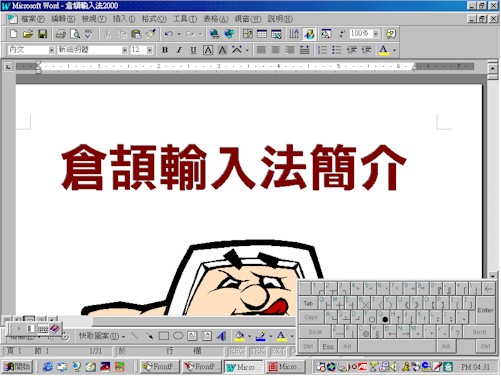Activate the Format Painter brush
This screenshot has width=501, height=376.
pos(151,34)
